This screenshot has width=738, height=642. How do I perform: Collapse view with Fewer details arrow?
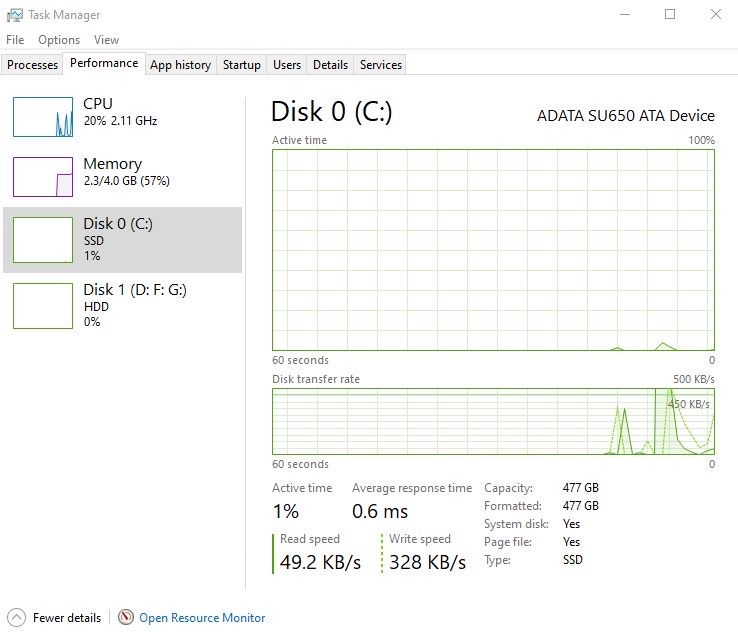16,618
